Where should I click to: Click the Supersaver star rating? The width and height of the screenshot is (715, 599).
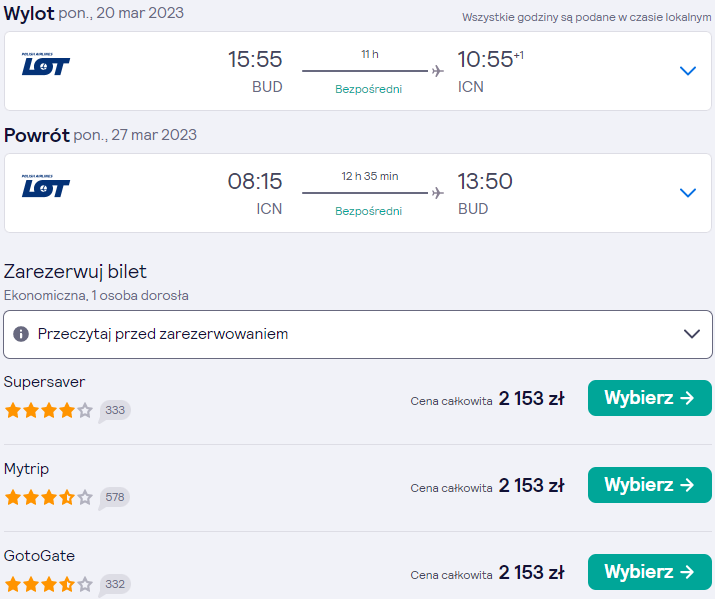point(49,411)
